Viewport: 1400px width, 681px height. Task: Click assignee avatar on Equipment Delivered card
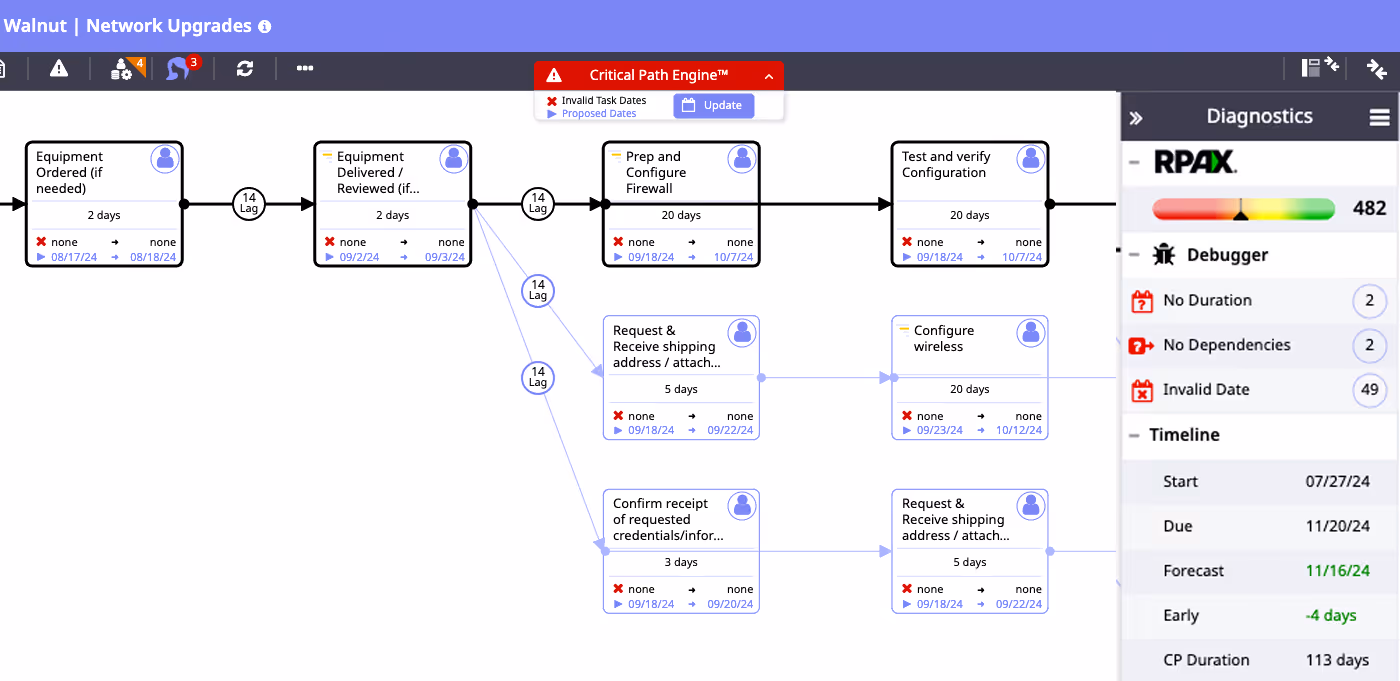point(454,158)
